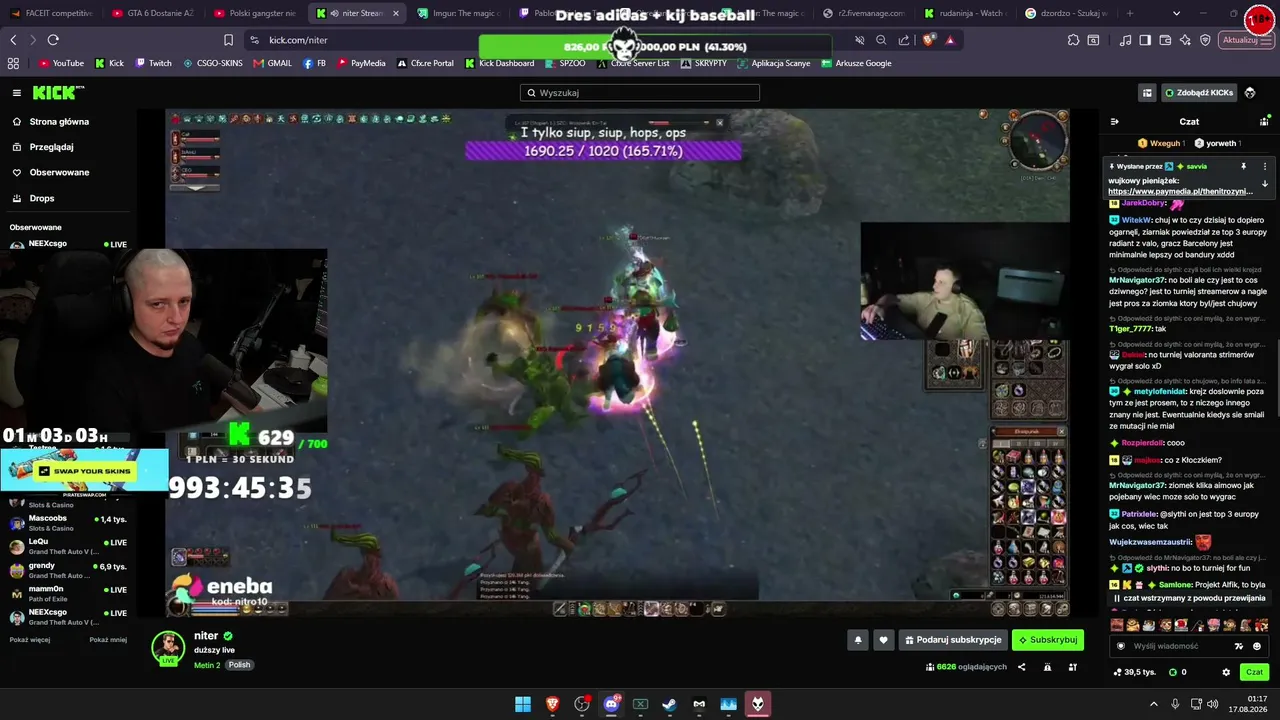Select the Polish language tag
The image size is (1280, 720).
click(239, 665)
